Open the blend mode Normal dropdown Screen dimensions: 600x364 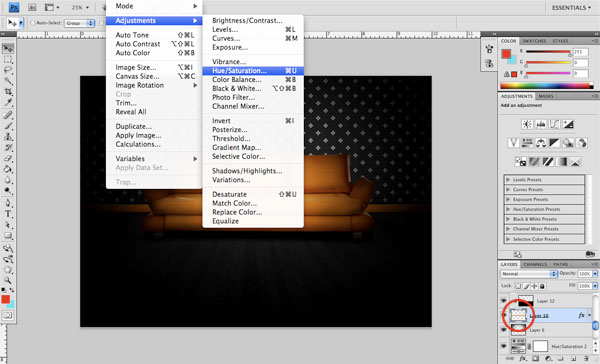[x=529, y=274]
